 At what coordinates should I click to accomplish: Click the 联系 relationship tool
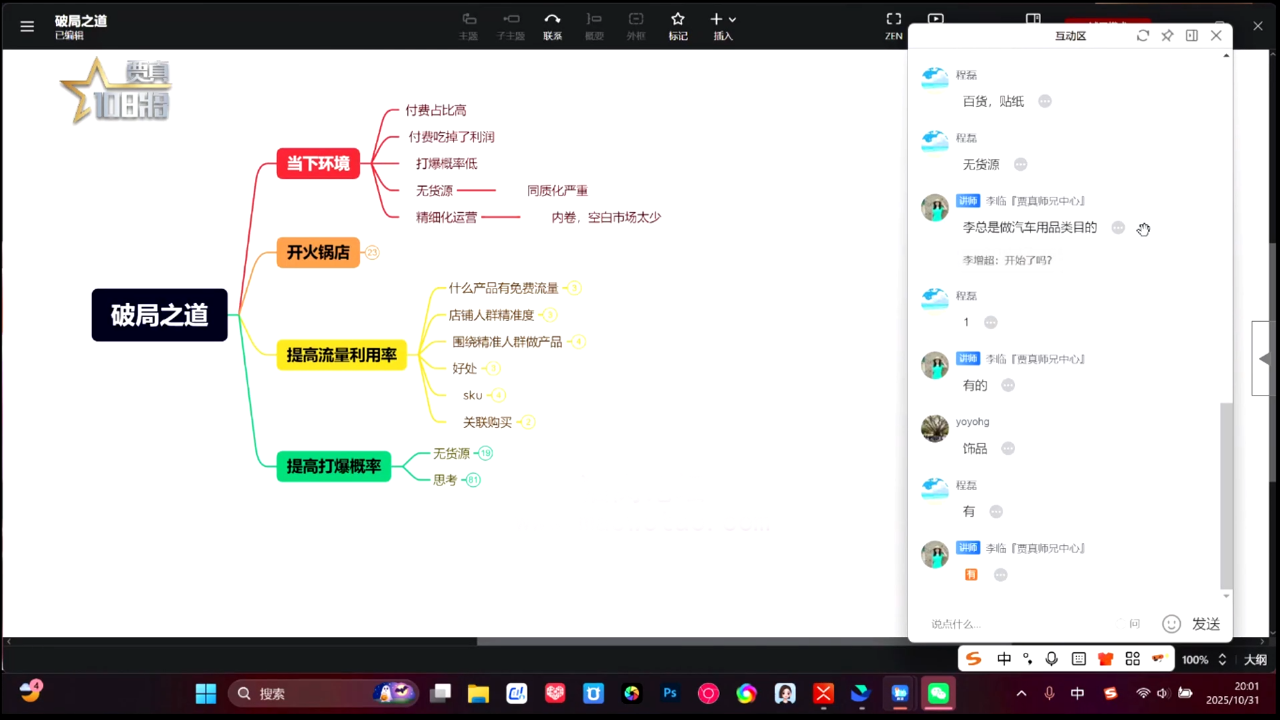552,26
